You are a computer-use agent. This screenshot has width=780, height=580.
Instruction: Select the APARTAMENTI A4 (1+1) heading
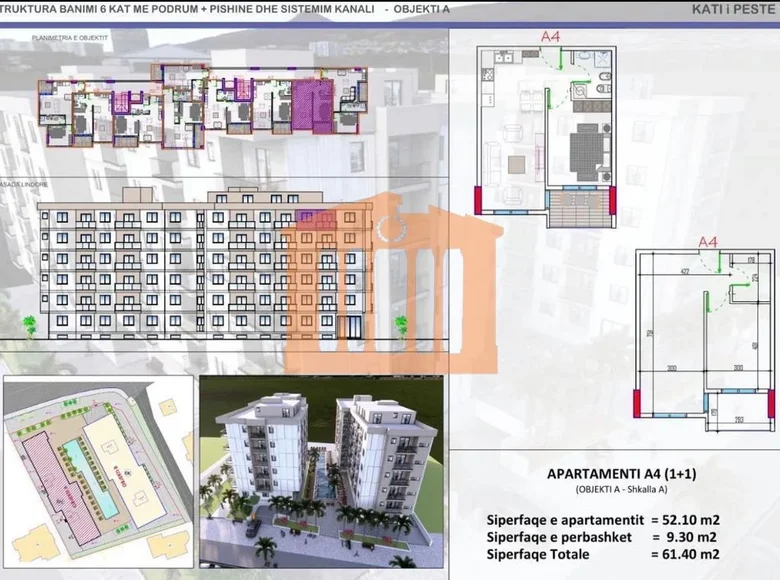[622, 474]
